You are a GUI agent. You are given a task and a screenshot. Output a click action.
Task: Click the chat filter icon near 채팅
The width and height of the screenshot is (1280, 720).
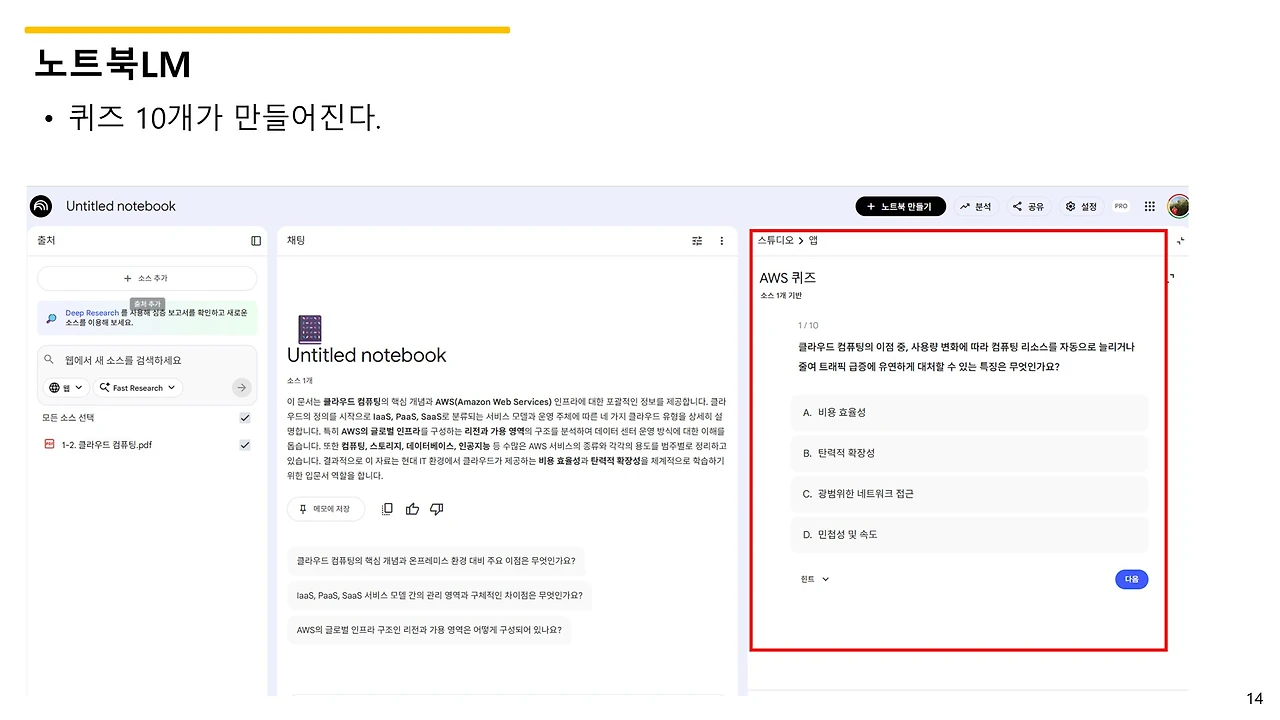697,240
